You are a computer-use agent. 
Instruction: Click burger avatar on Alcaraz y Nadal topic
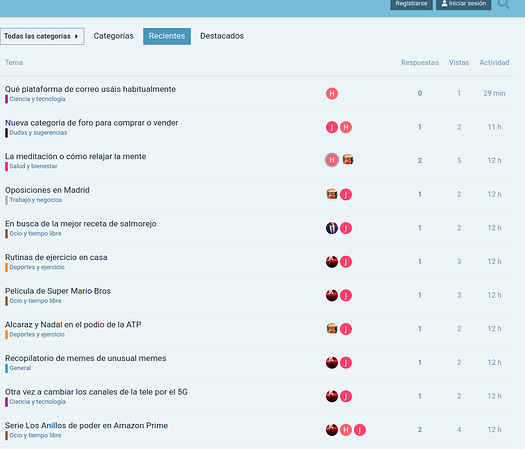coord(332,329)
